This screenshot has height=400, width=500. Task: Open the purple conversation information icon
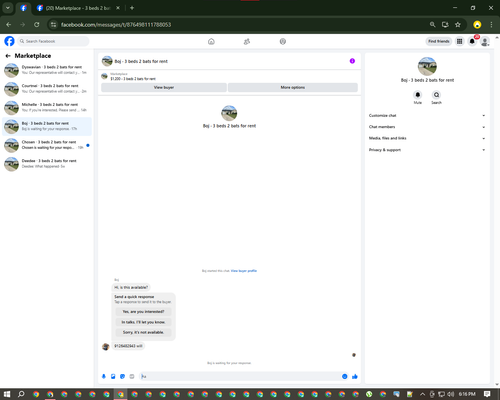(352, 61)
